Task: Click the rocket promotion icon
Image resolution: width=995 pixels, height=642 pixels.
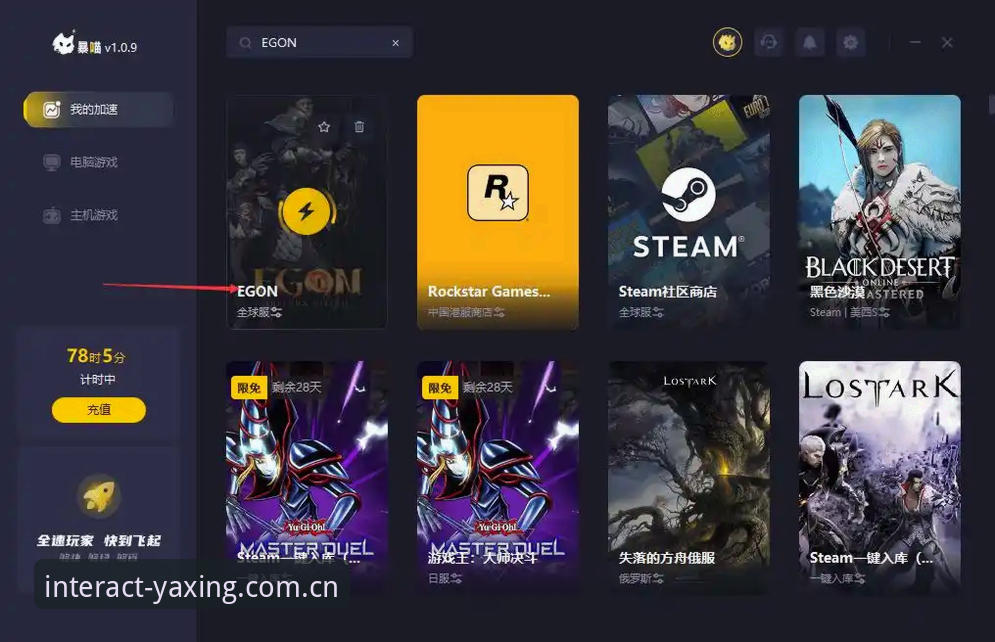Action: [x=98, y=495]
